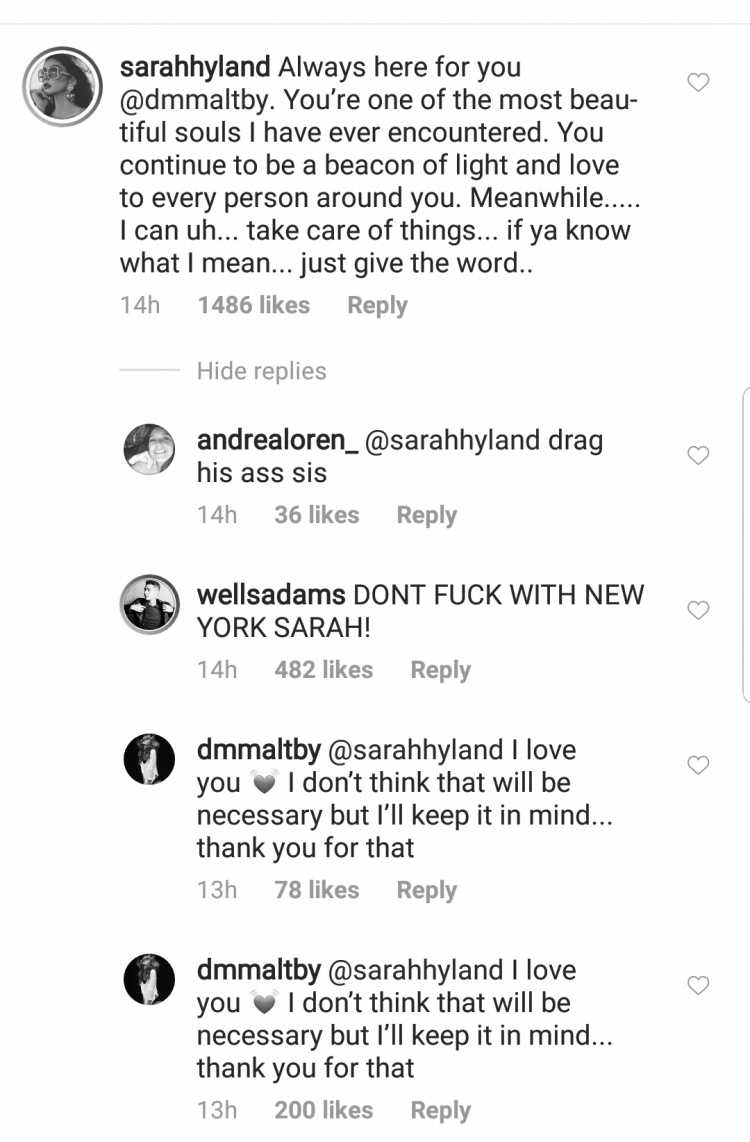View the 482 likes on wellsadams' reply
This screenshot has width=750, height=1142.
pyautogui.click(x=323, y=670)
